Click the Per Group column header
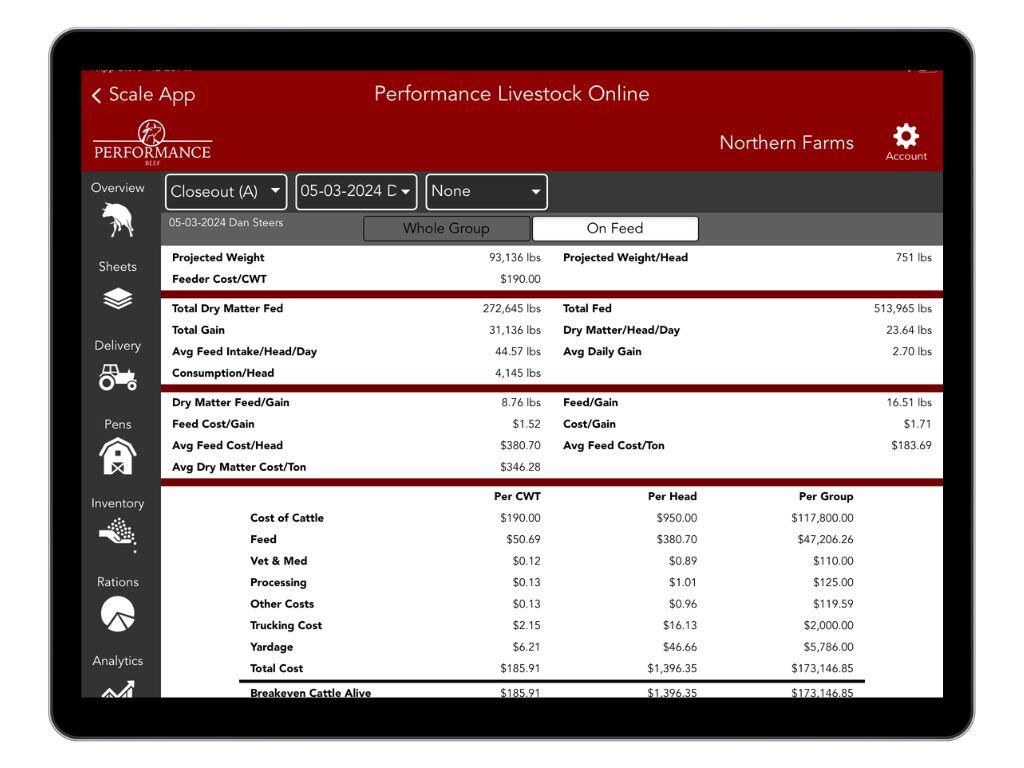This screenshot has height=768, width=1024. click(x=826, y=496)
